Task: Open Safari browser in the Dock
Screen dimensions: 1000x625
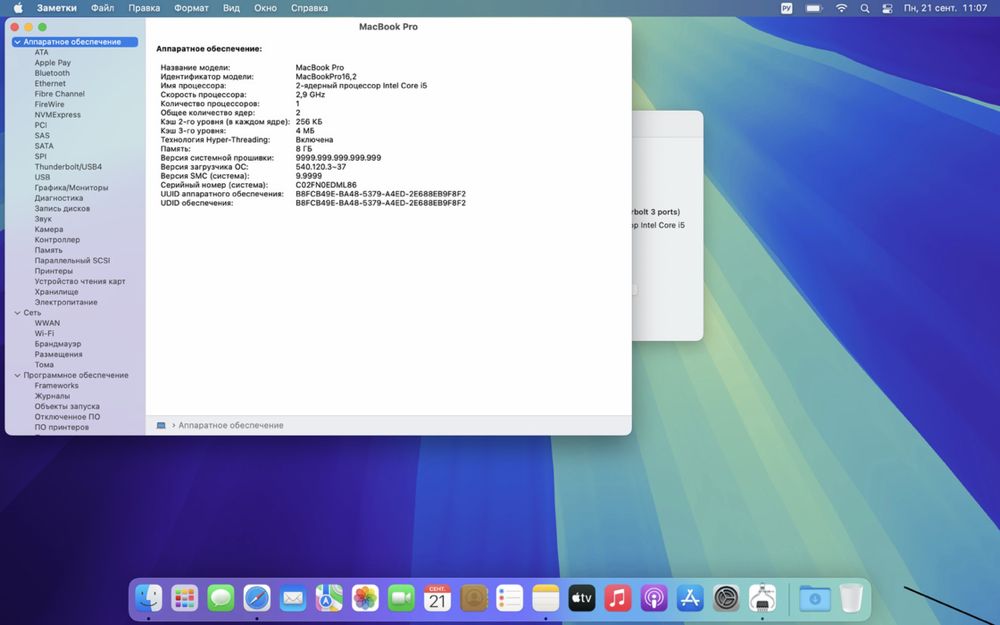Action: point(257,598)
